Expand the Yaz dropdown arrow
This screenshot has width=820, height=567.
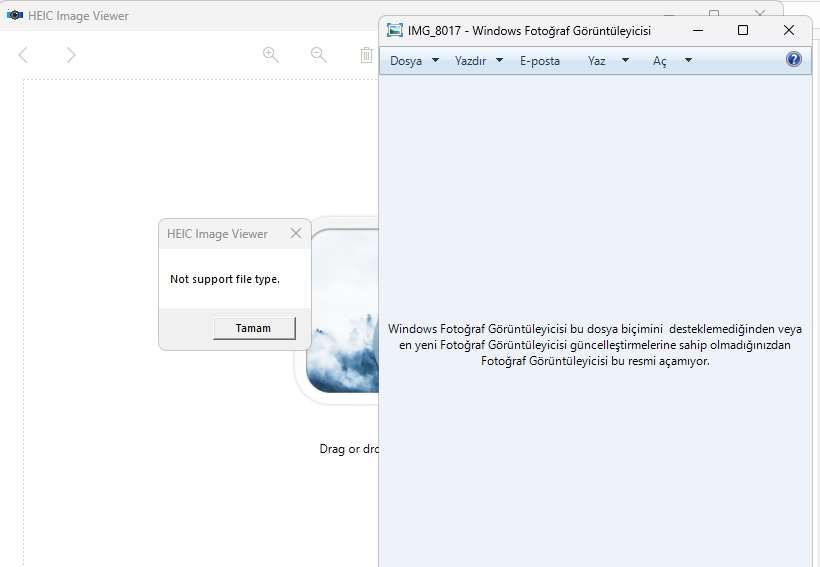tap(626, 61)
